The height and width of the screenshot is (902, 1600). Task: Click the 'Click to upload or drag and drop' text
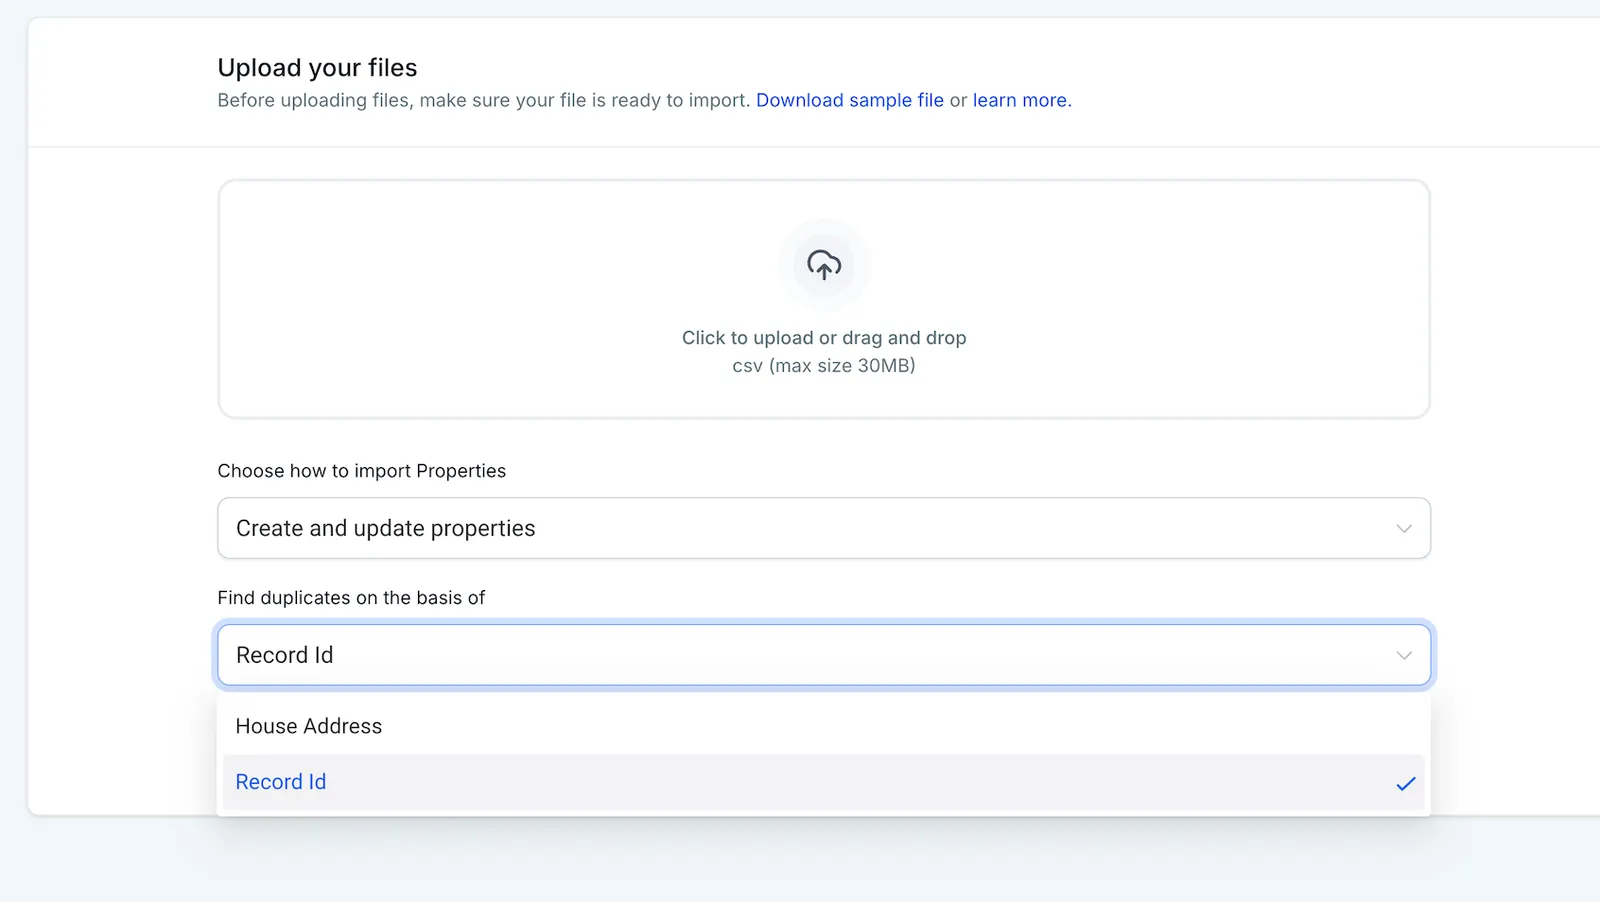[x=824, y=338]
